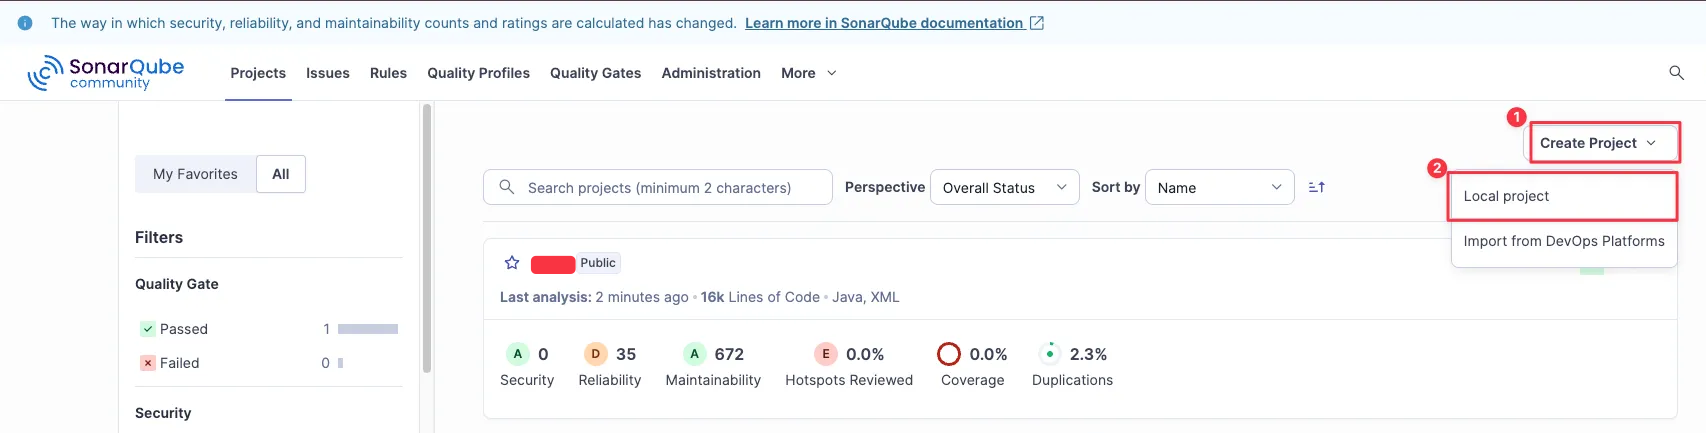Viewport: 1706px width, 433px height.
Task: Switch to My Favorites projects
Action: [x=195, y=174]
